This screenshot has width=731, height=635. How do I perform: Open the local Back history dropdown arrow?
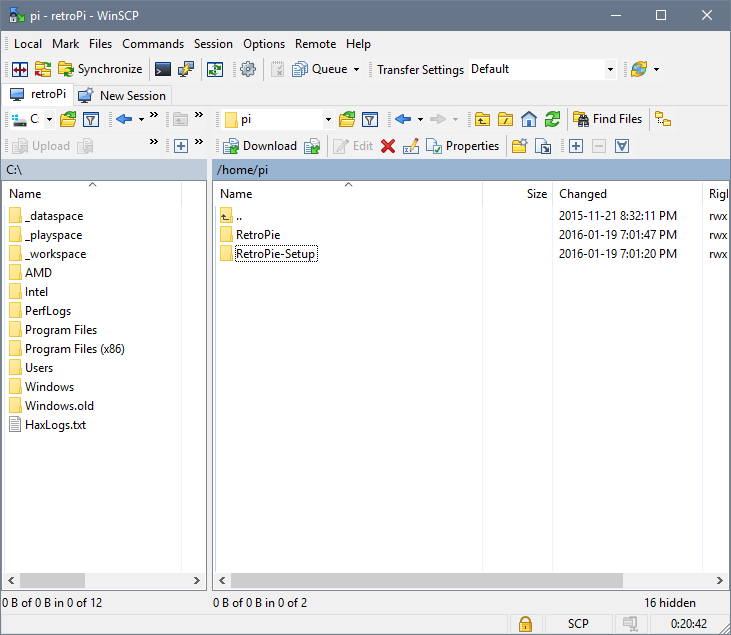point(141,119)
